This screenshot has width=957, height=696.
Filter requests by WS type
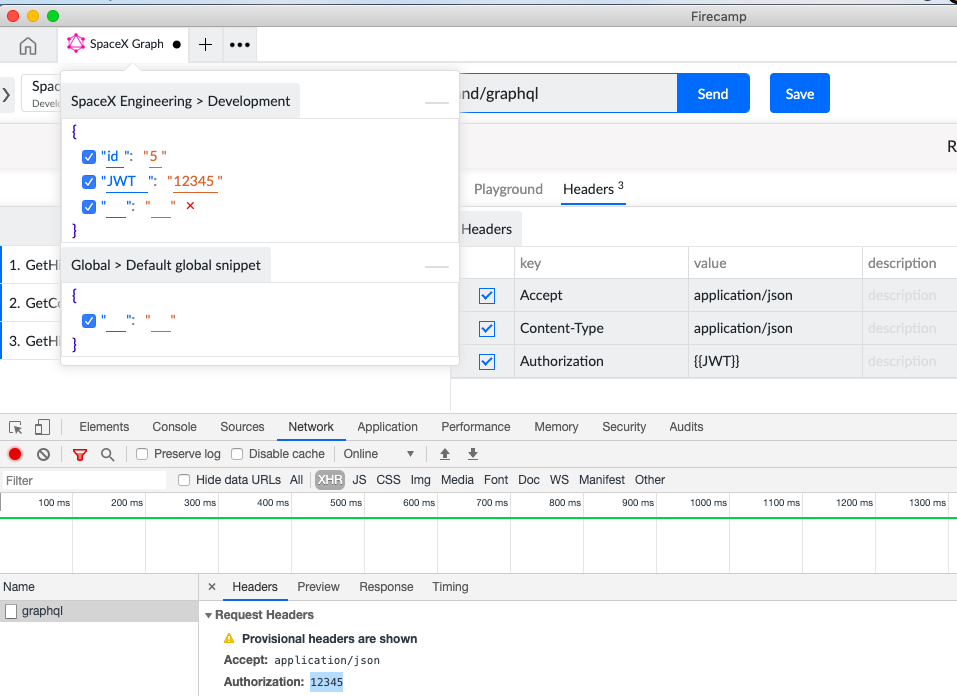559,480
